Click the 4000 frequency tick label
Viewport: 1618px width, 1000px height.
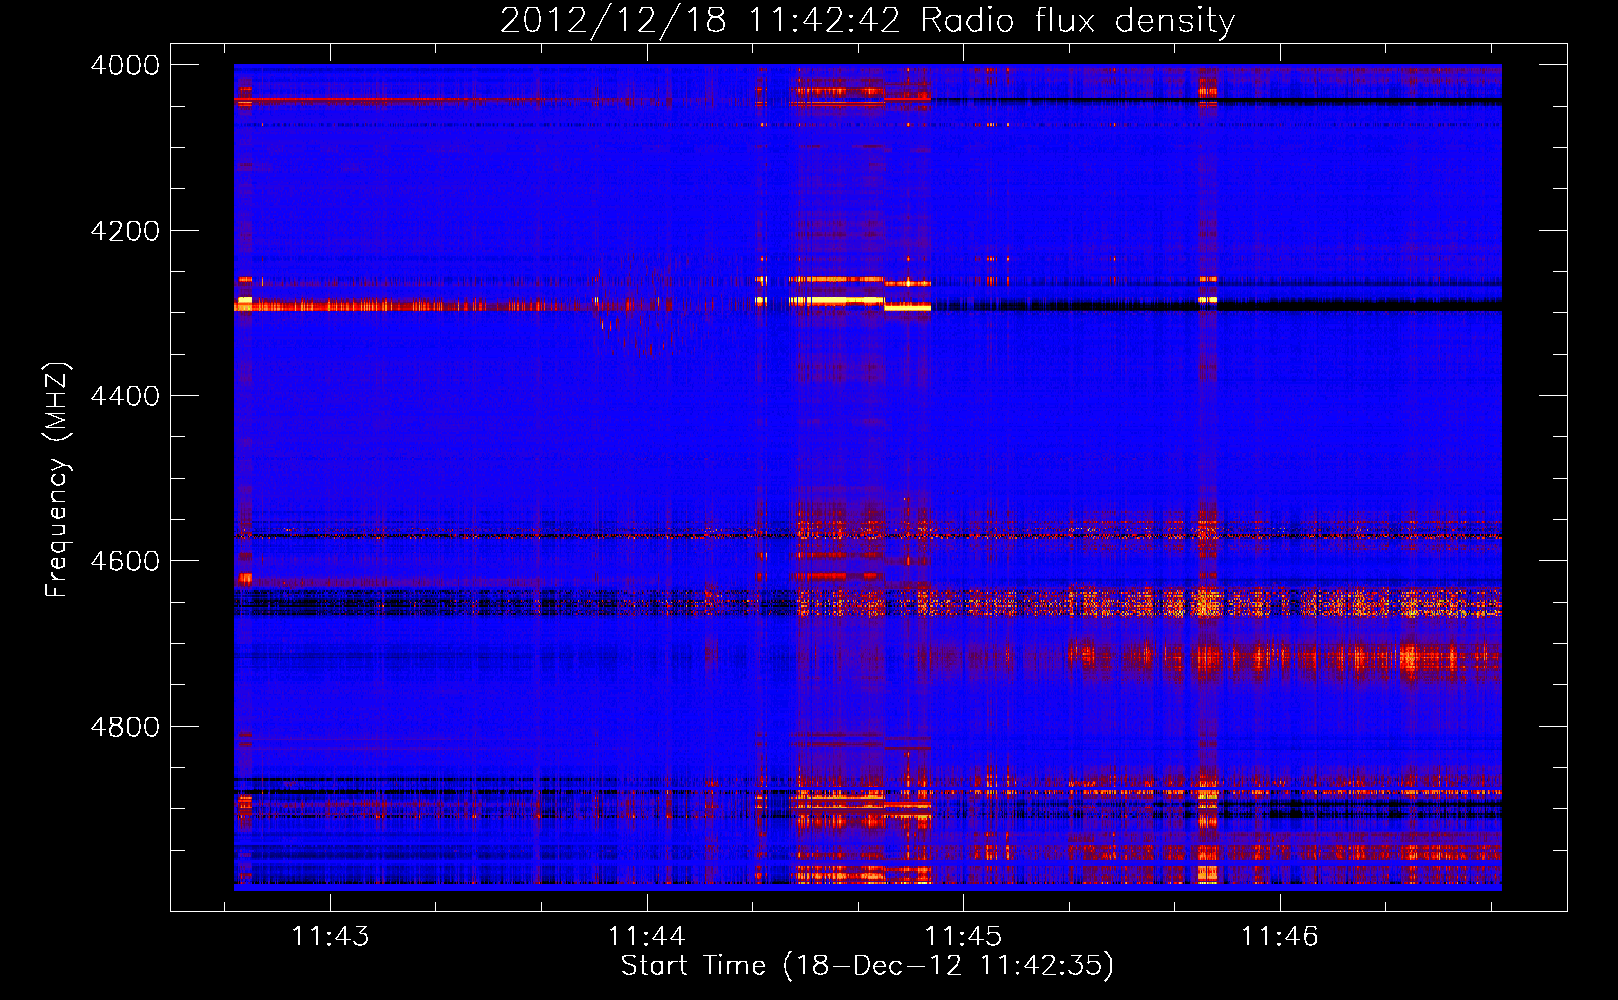(x=125, y=65)
